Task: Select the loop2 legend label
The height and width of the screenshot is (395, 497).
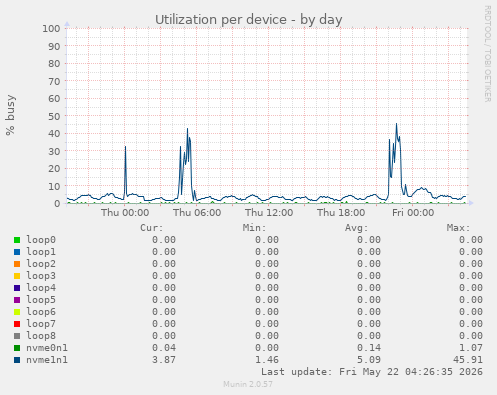Action: 41,264
